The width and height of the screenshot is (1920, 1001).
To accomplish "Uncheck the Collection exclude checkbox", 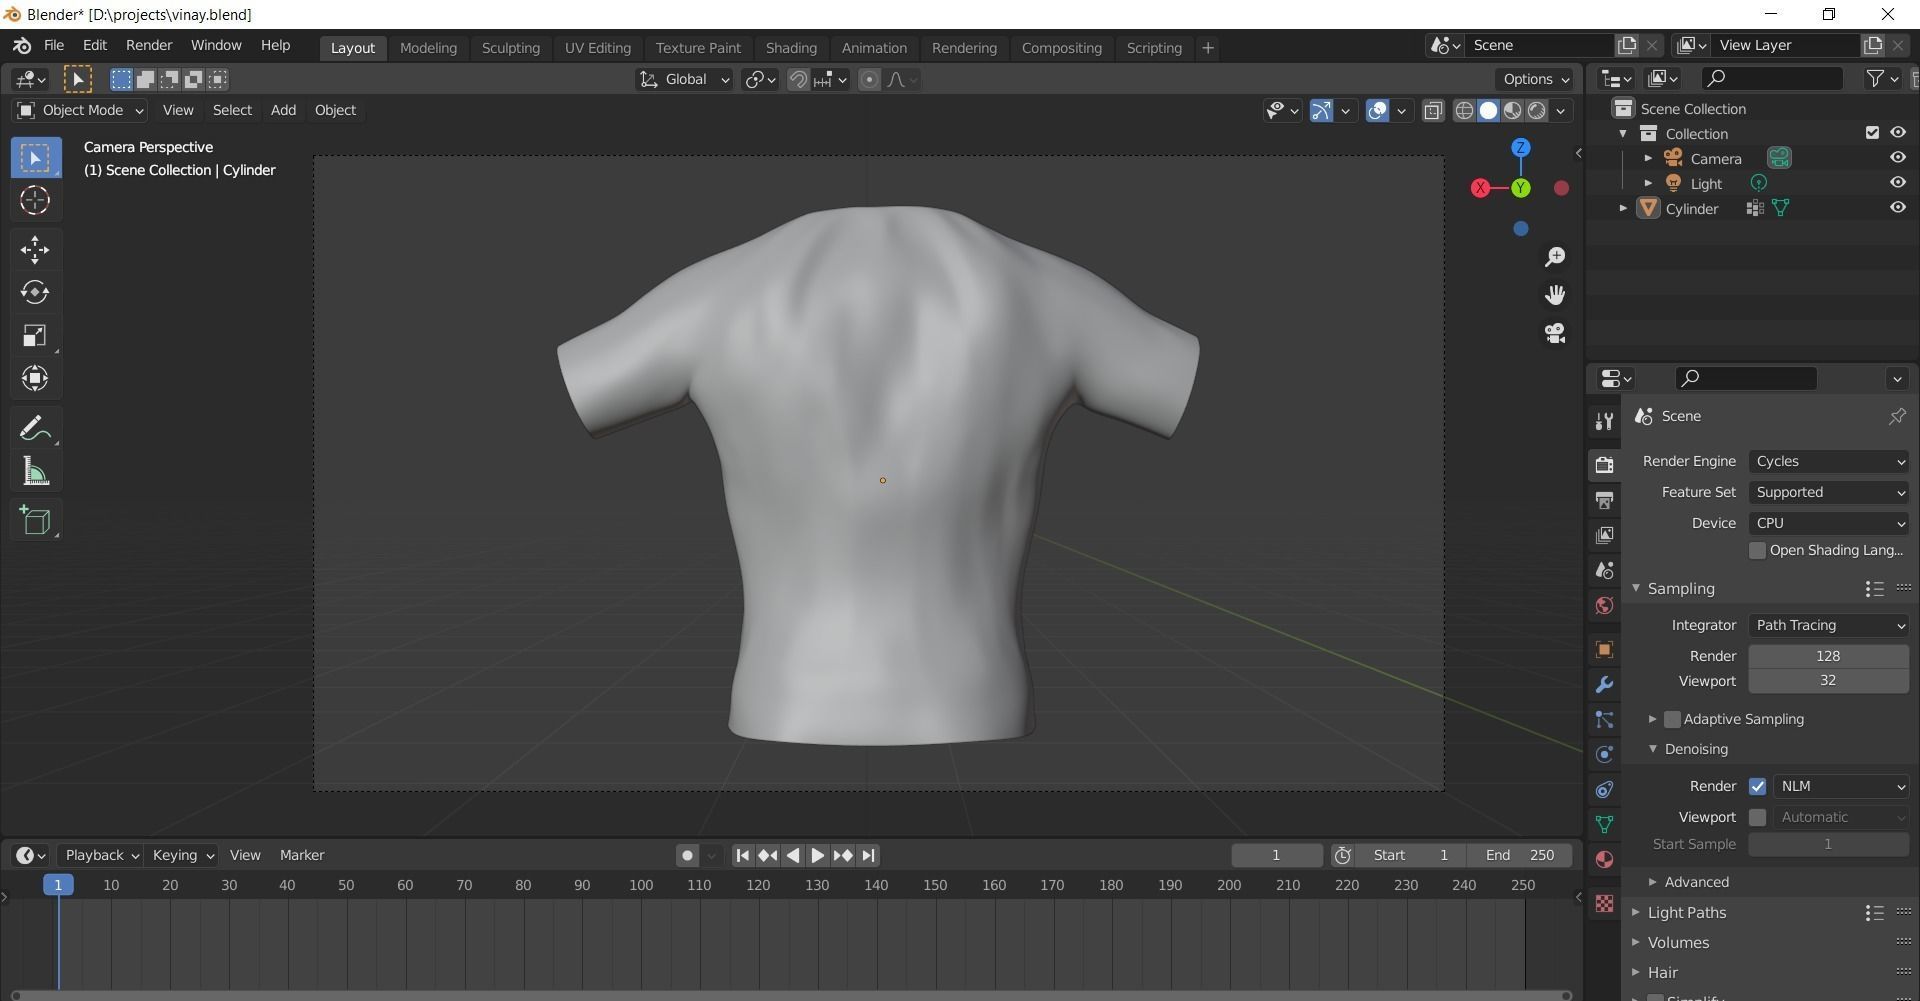I will point(1872,132).
